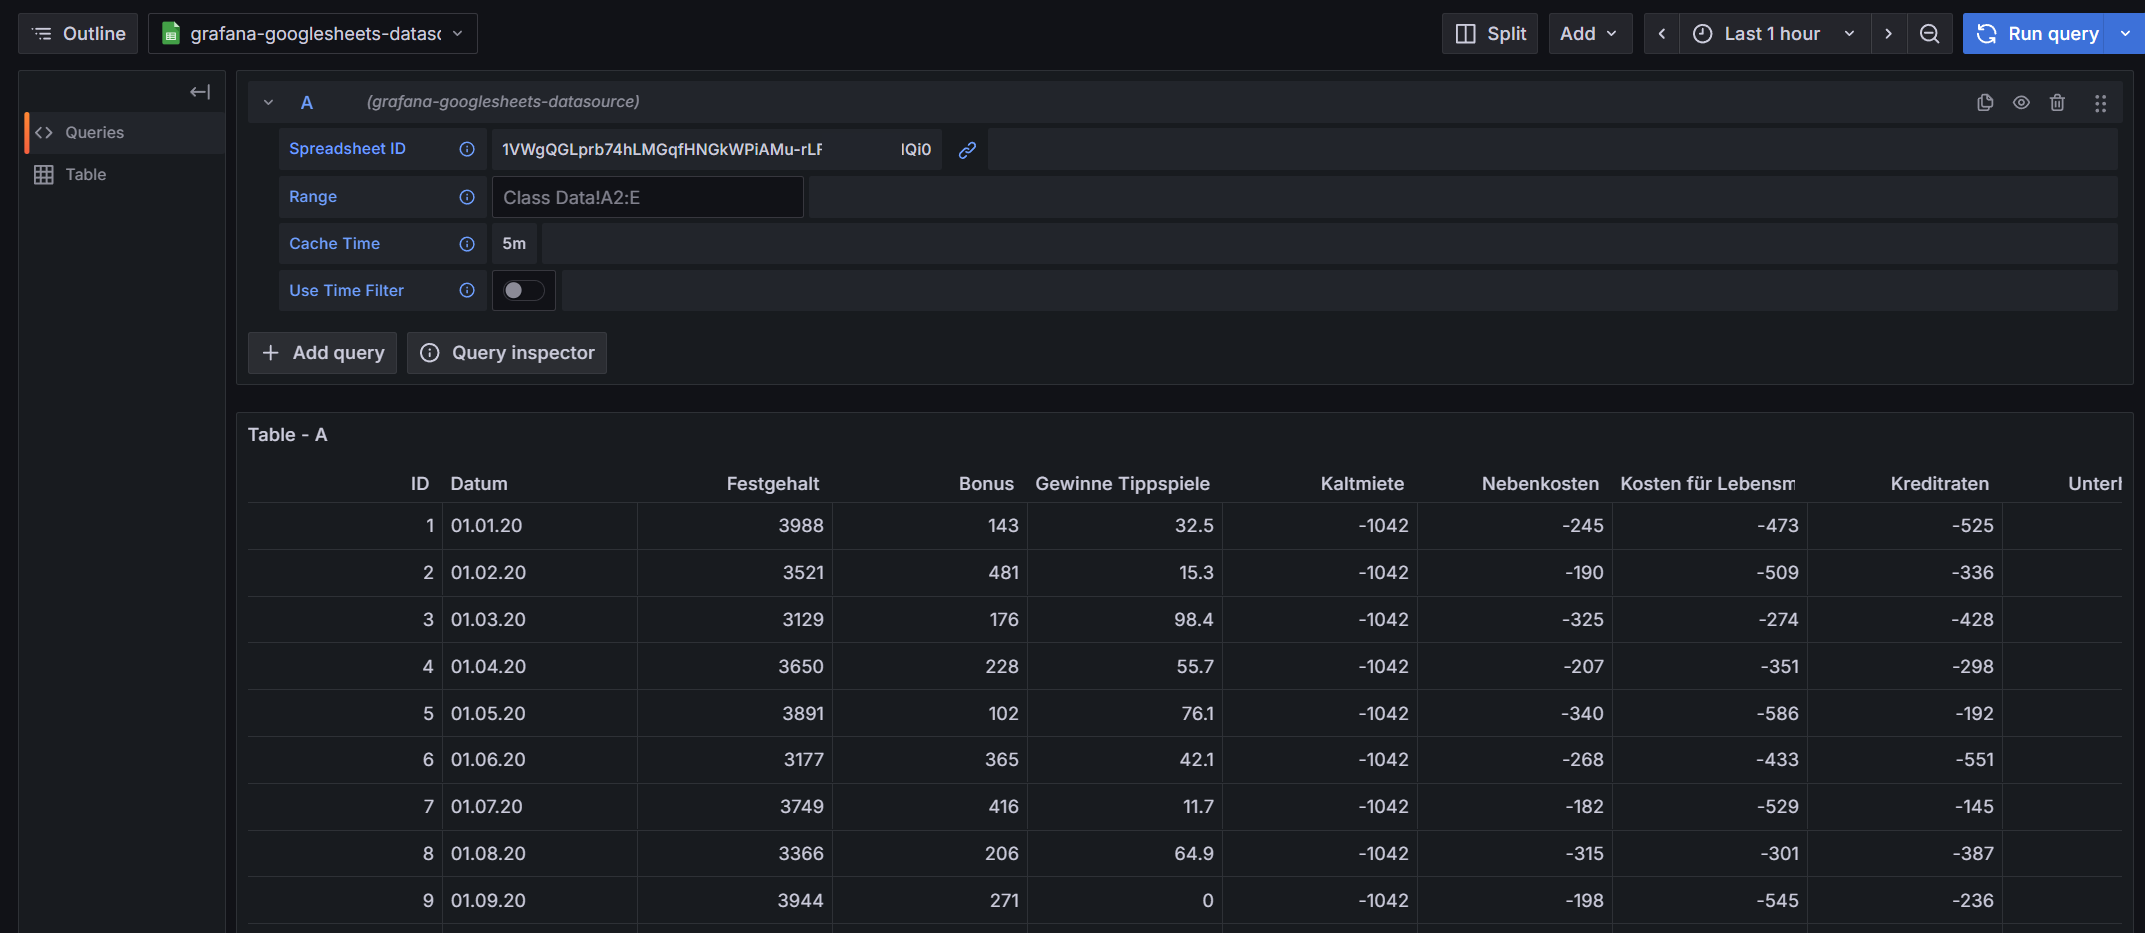Viewport: 2145px width, 933px height.
Task: Click into the Range input field
Action: coord(647,198)
